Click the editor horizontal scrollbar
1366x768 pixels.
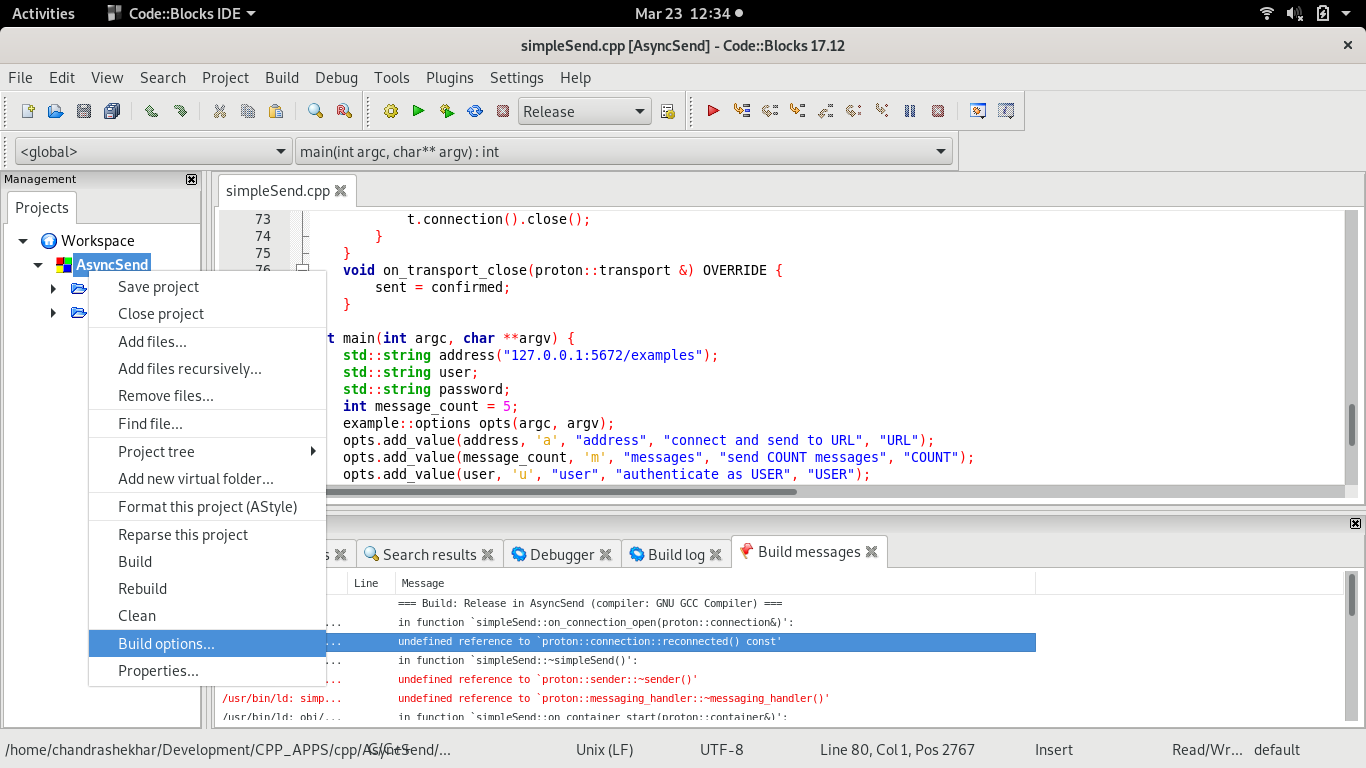coord(560,491)
